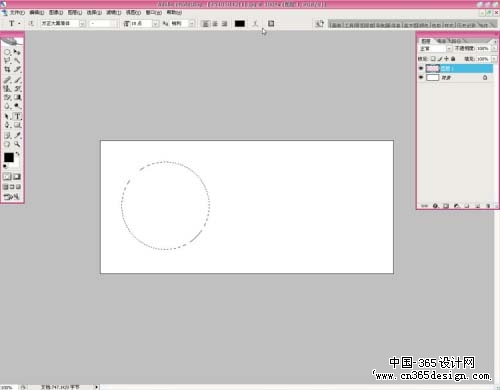Open the last menu in the menu bar
The width and height of the screenshot is (500, 390).
[x=174, y=13]
